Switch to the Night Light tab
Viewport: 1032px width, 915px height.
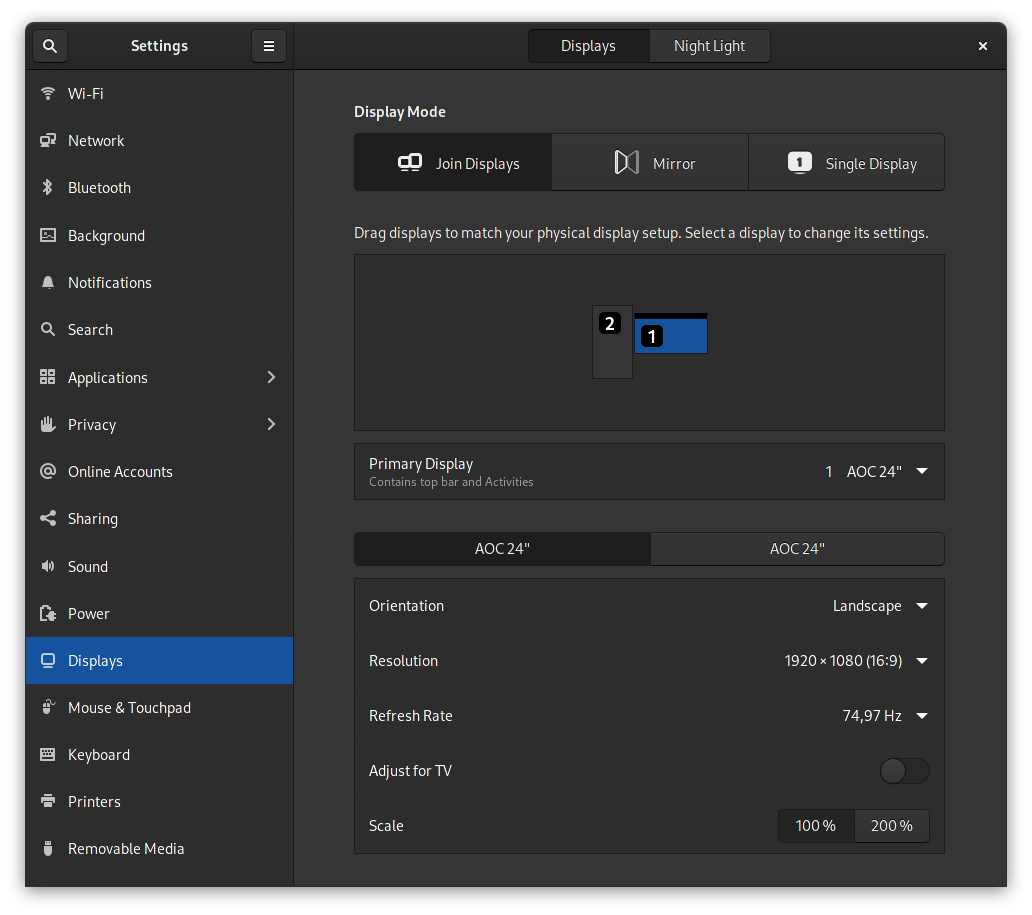(x=710, y=46)
